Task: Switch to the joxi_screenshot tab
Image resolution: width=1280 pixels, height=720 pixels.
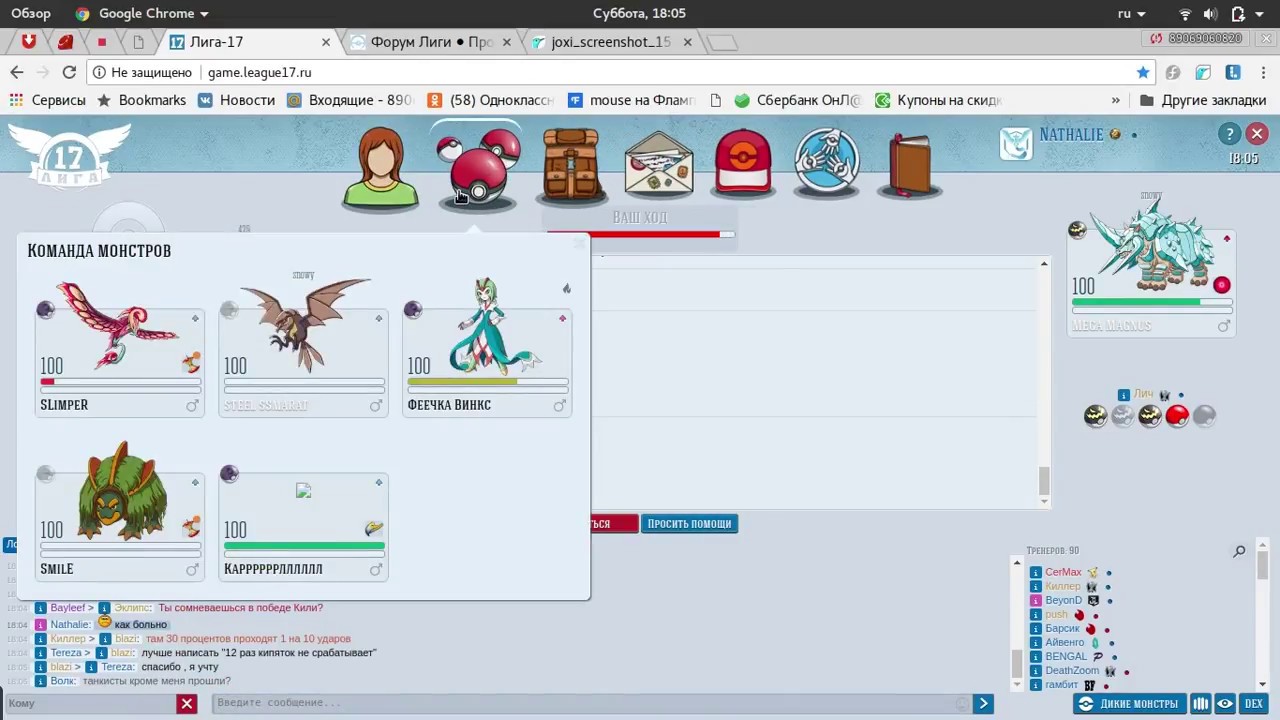Action: pos(611,42)
